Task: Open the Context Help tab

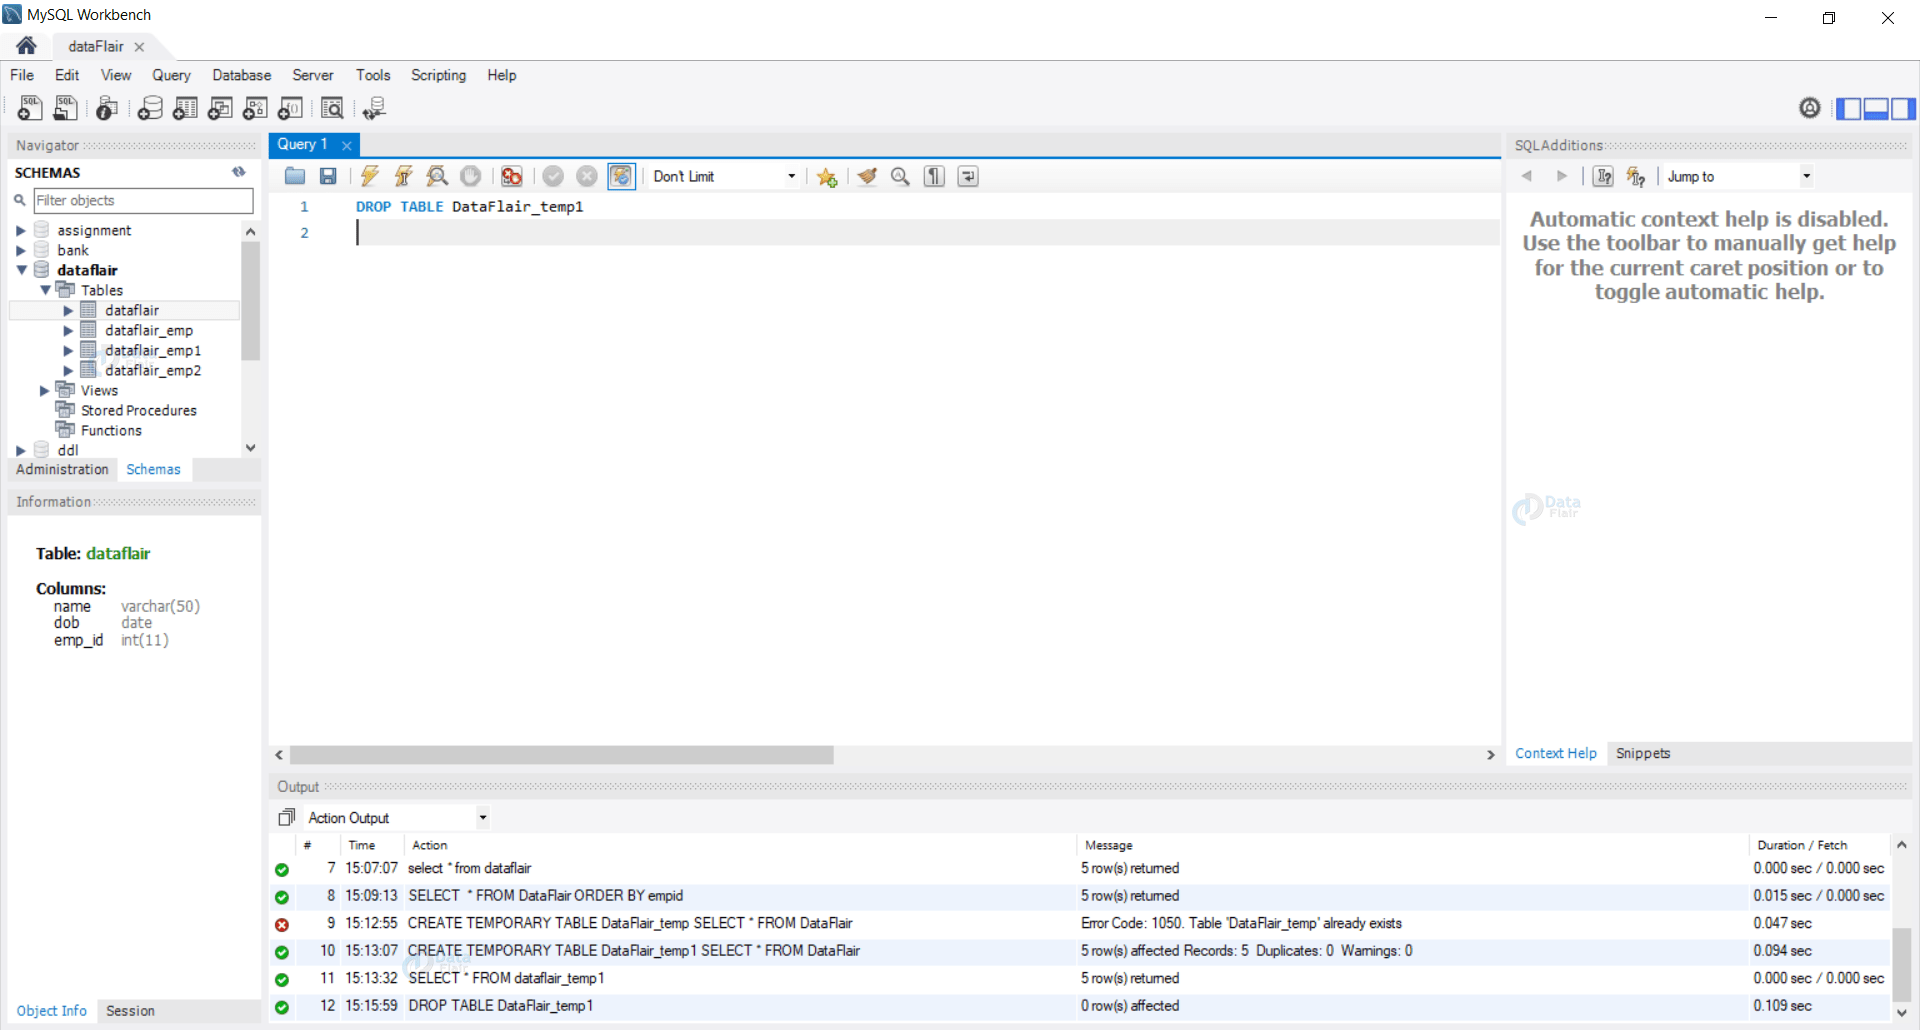Action: 1556,753
